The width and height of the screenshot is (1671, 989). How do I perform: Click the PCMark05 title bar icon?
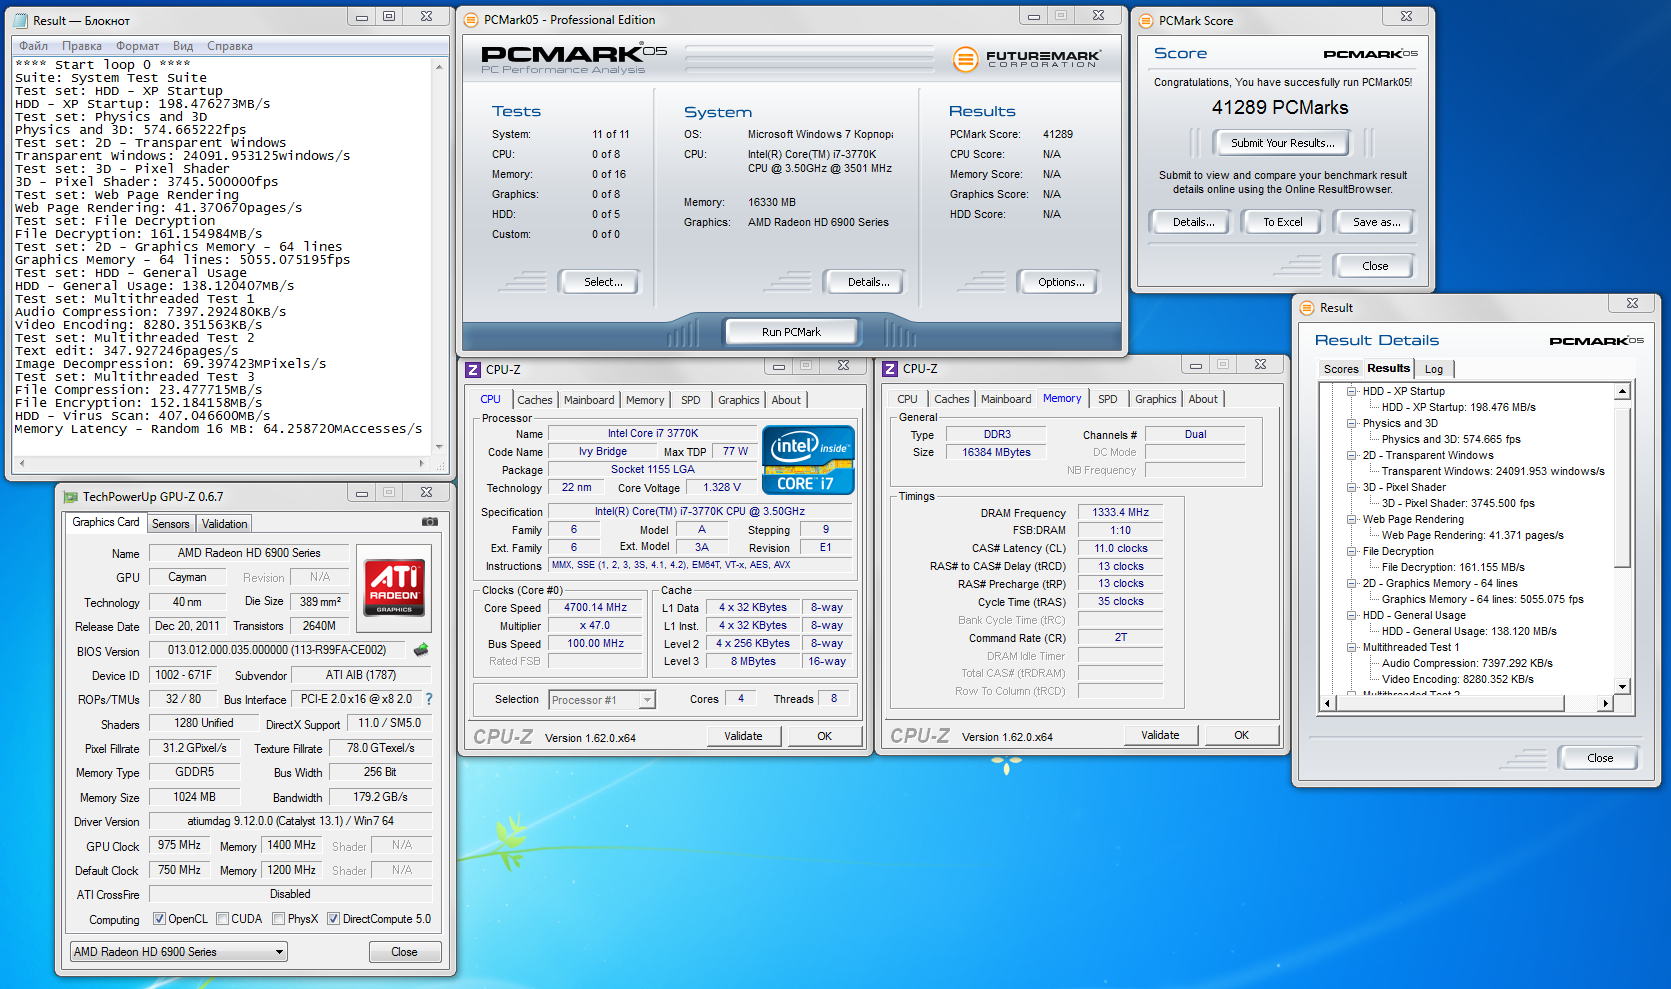click(x=471, y=20)
